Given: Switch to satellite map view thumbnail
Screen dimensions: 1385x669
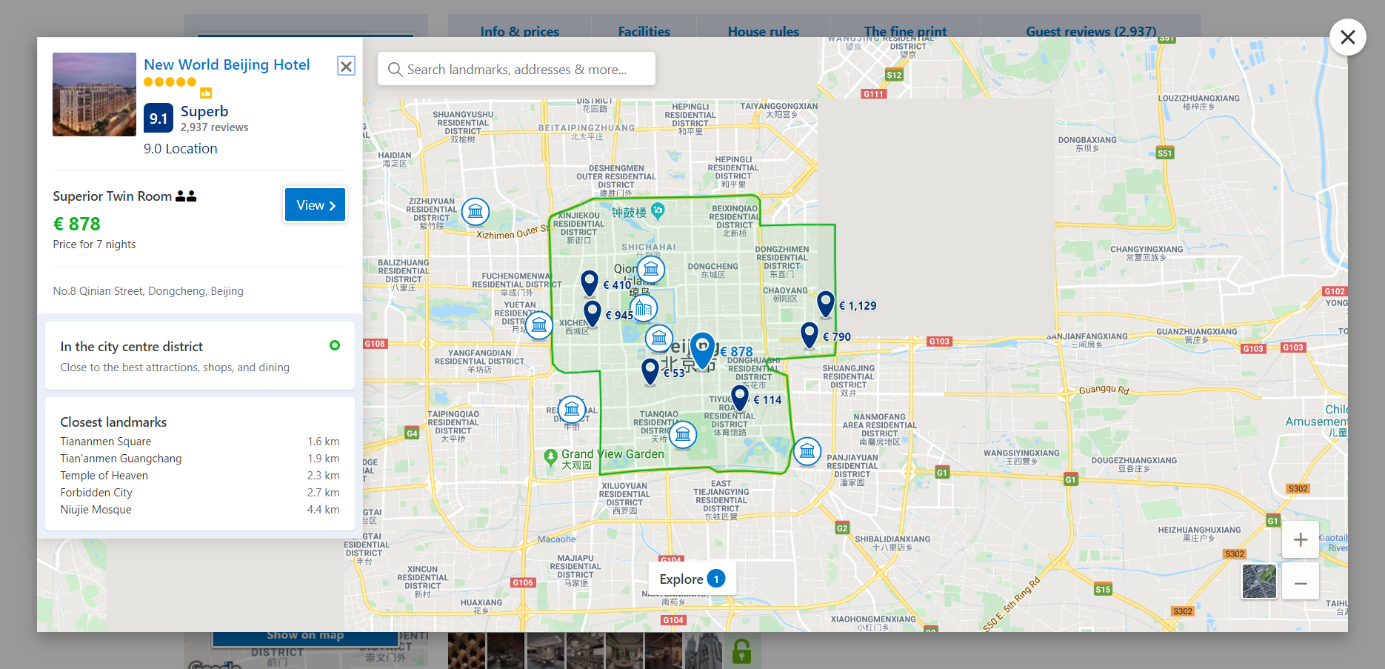Looking at the screenshot, I should (x=1259, y=581).
